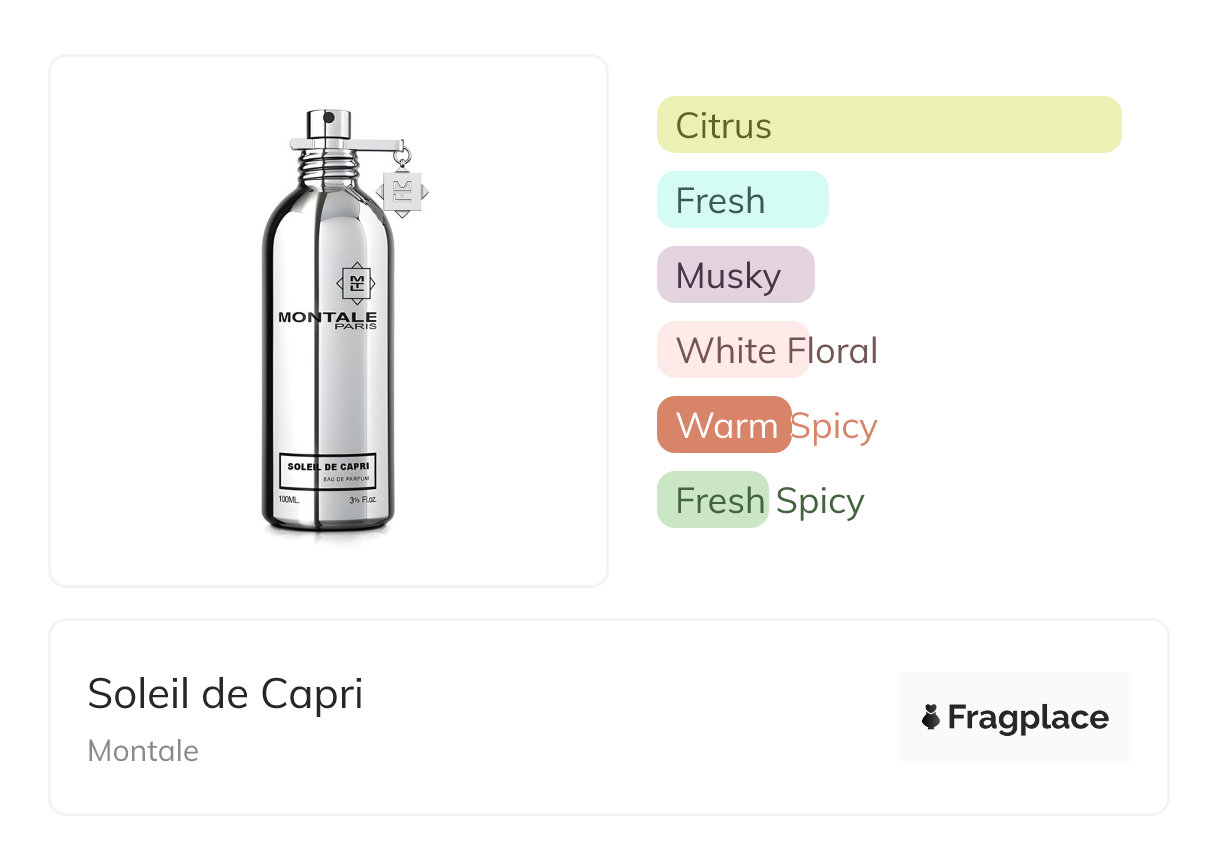Open the Montale perfume bottle image
The height and width of the screenshot is (864, 1218).
click(328, 330)
